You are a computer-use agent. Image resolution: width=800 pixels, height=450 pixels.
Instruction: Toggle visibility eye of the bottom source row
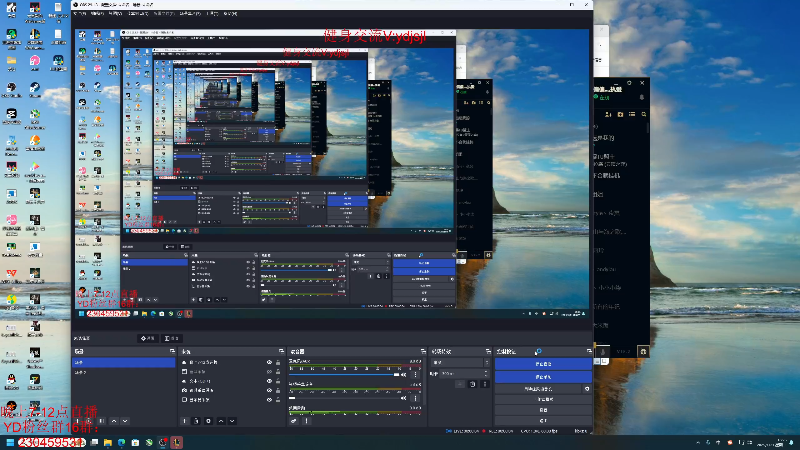point(269,399)
